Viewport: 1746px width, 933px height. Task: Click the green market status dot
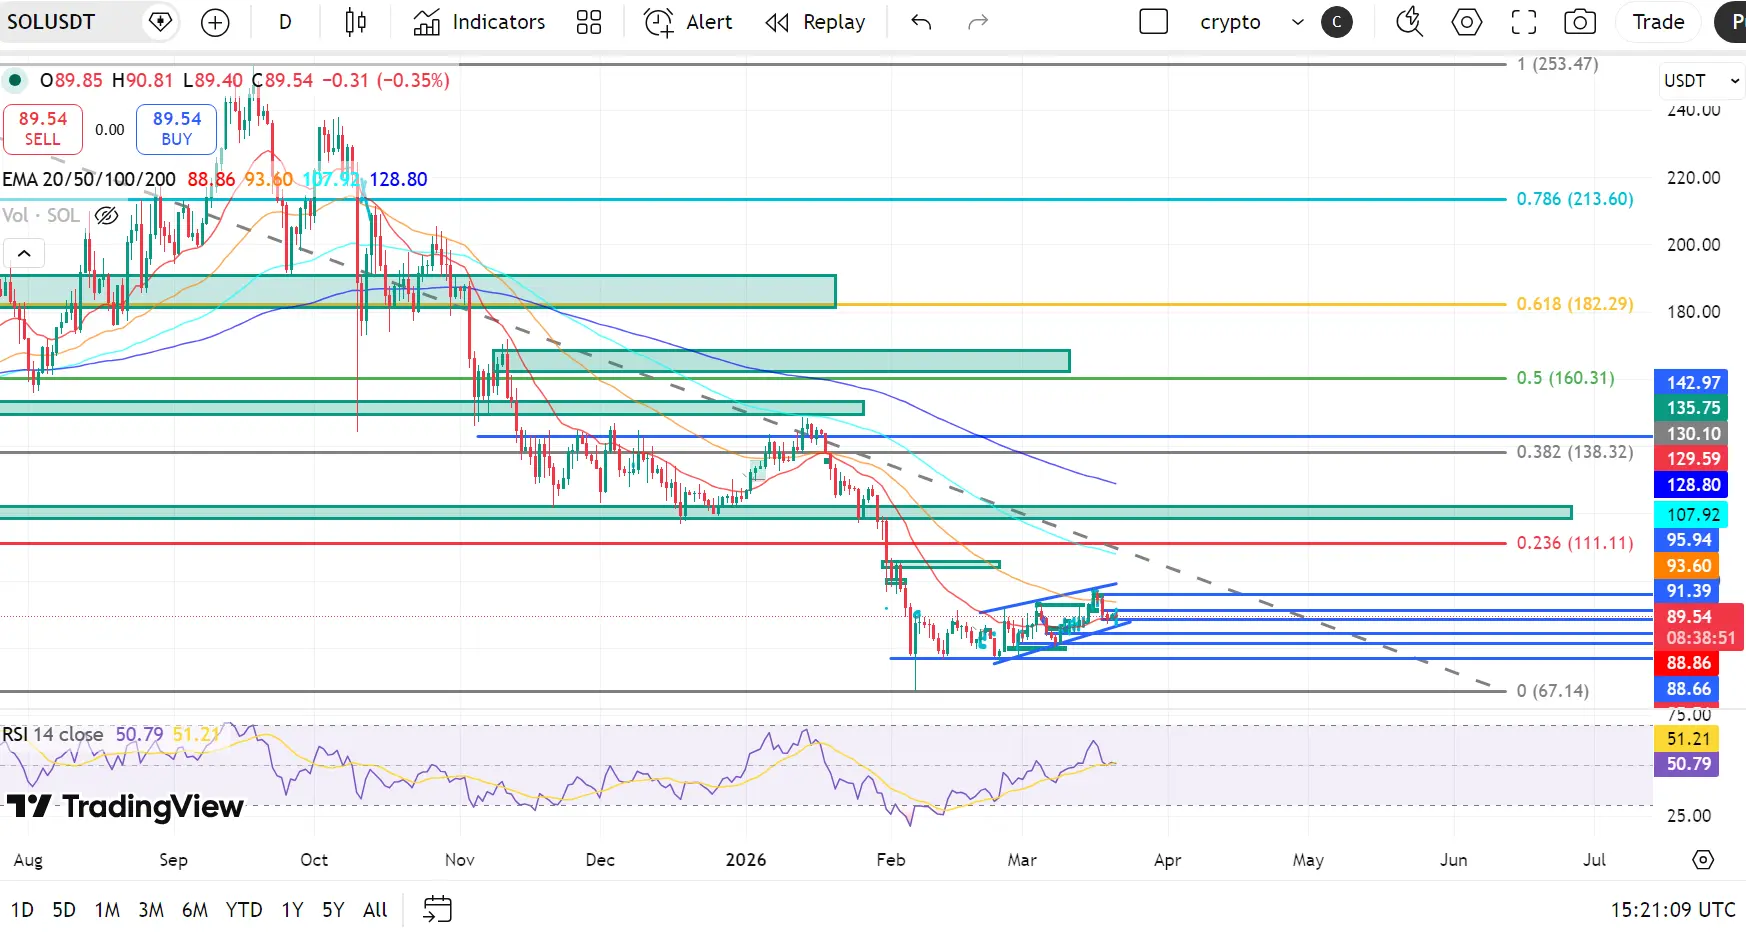(x=15, y=80)
